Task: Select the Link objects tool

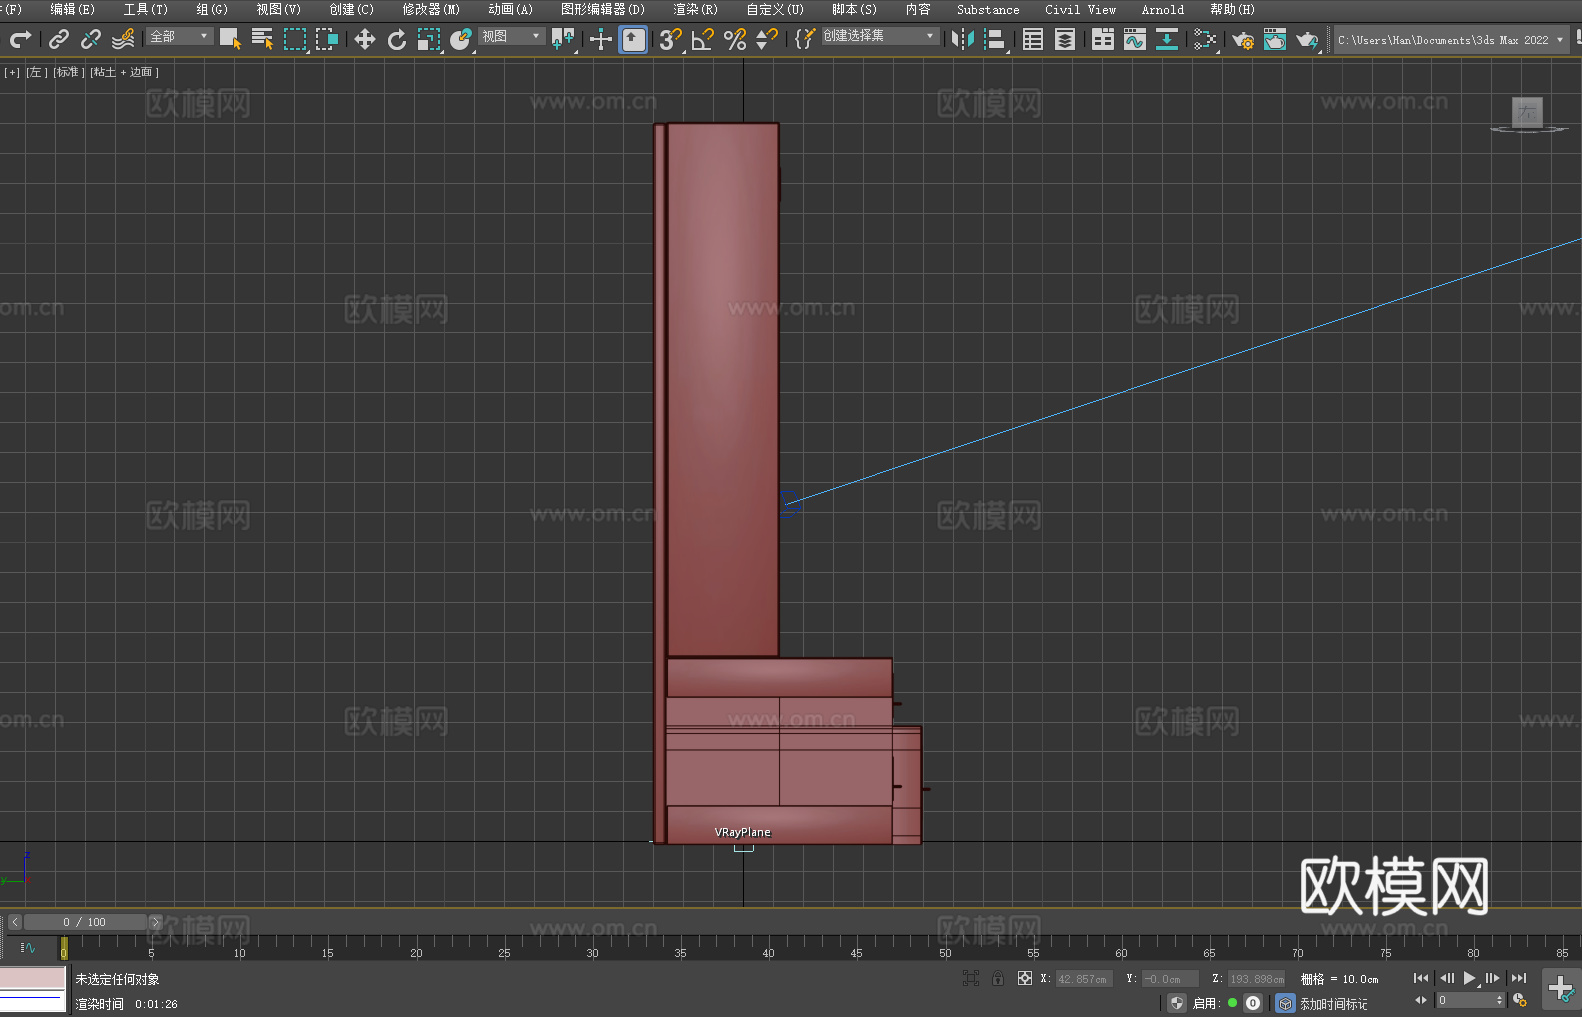Action: pyautogui.click(x=59, y=39)
